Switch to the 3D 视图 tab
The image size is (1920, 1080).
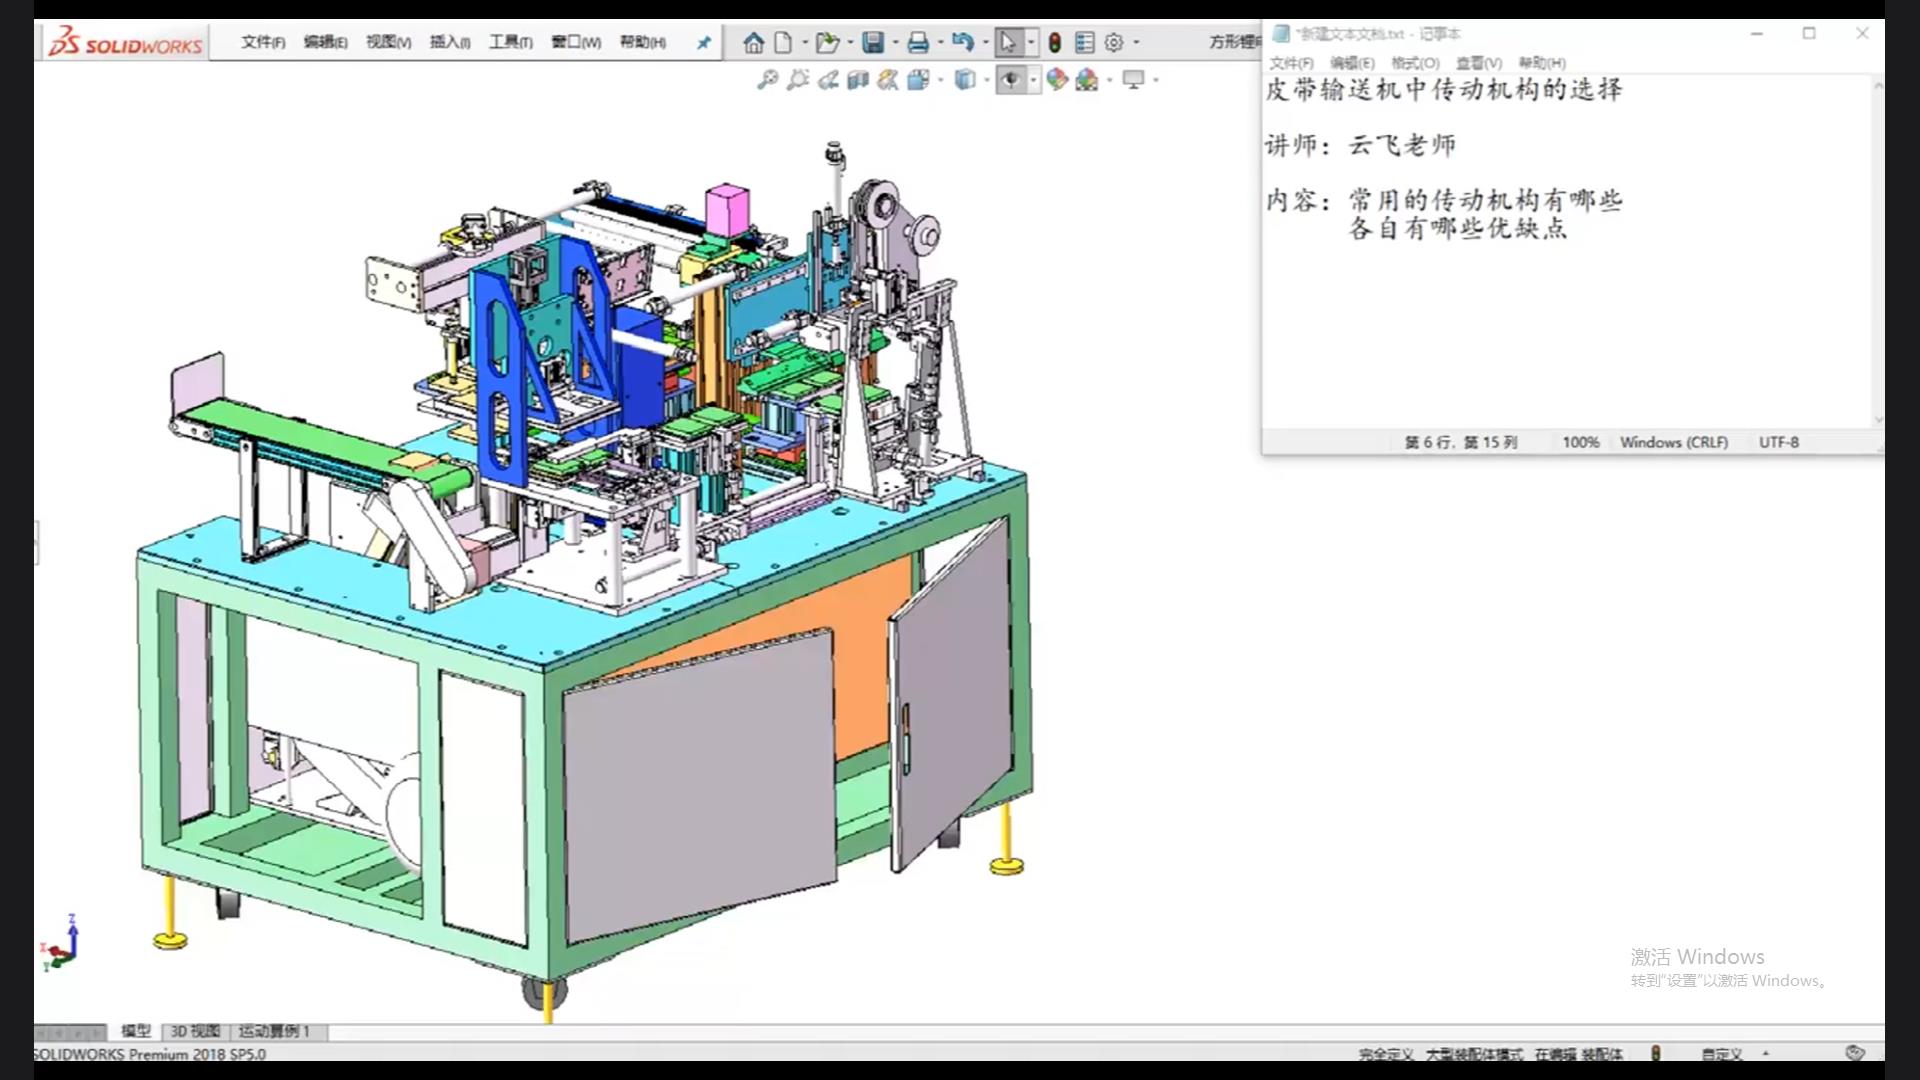[195, 1031]
